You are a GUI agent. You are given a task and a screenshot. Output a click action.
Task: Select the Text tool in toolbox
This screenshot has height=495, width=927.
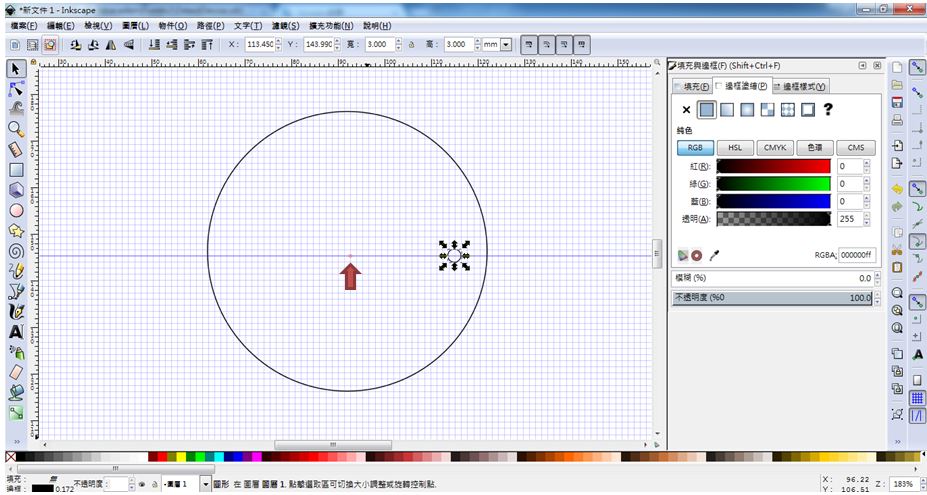[15, 332]
